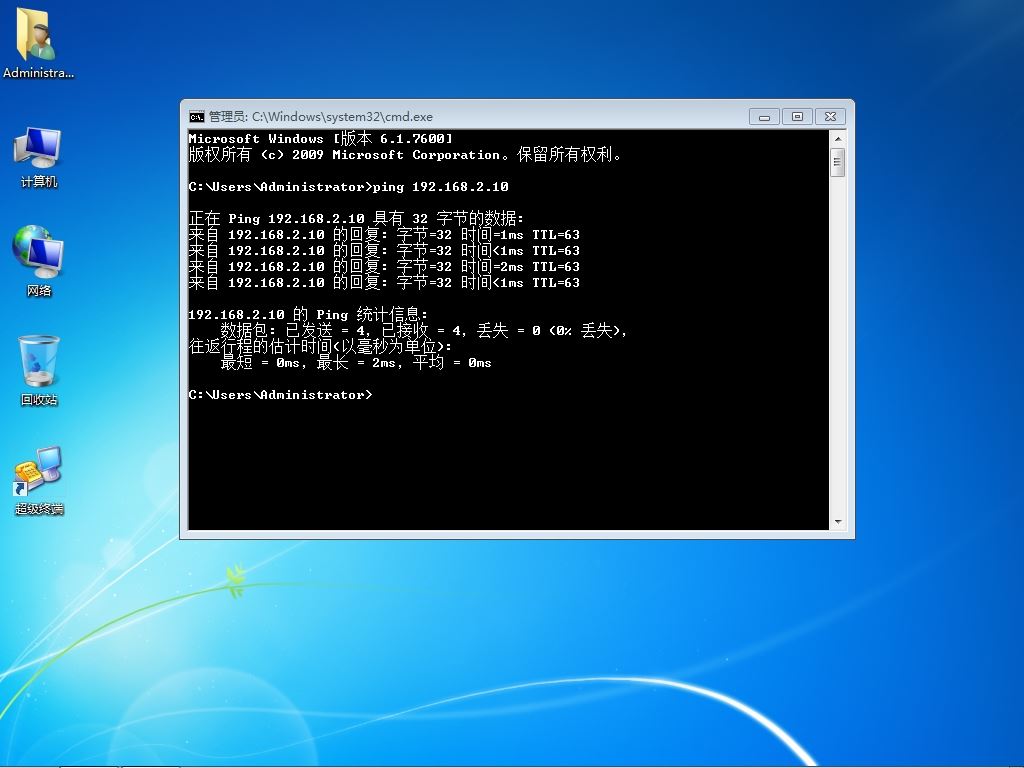The image size is (1024, 768).
Task: Click the scrollbar down arrow in cmd
Action: point(838,522)
